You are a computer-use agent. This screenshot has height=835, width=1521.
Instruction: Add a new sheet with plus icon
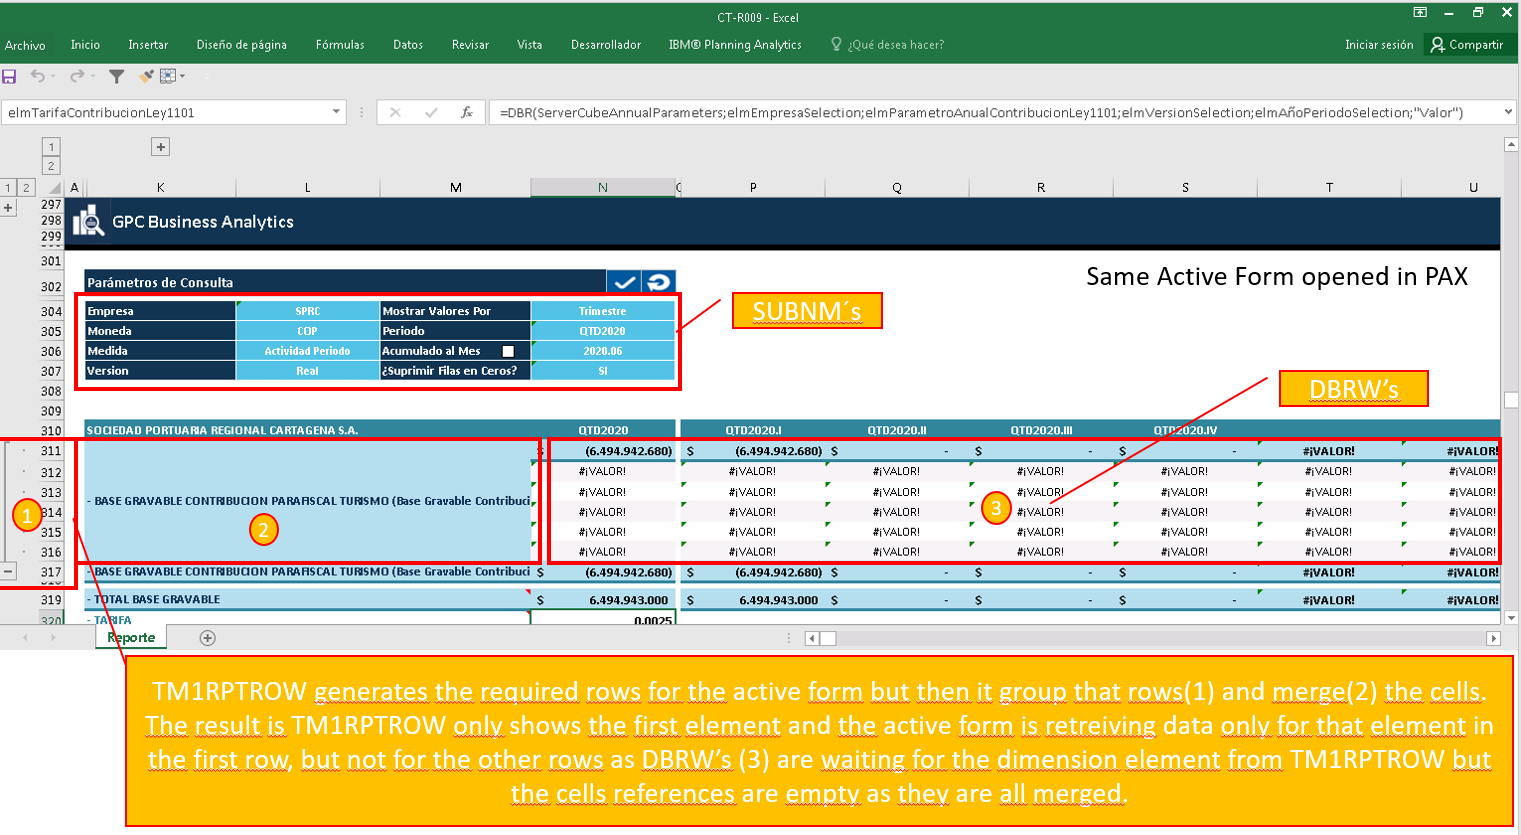click(207, 638)
